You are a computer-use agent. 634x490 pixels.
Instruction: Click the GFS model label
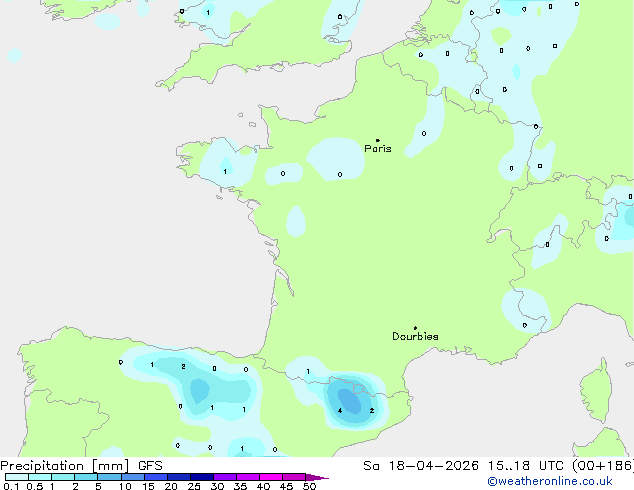click(150, 466)
